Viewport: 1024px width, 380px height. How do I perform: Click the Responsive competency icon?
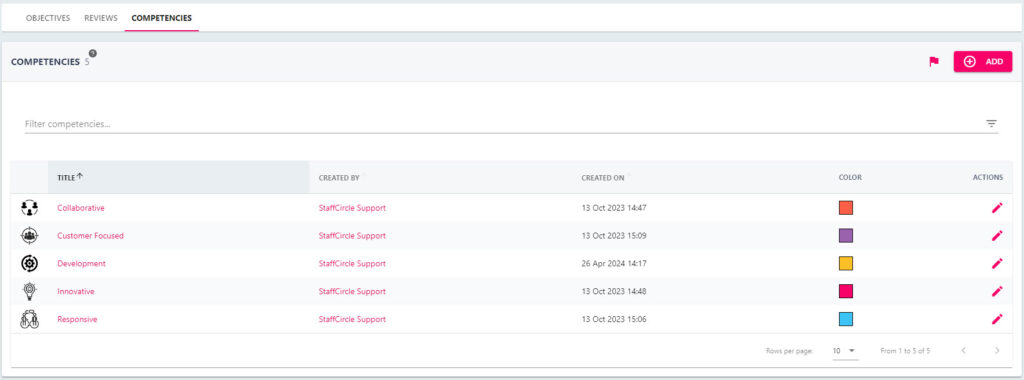coord(29,319)
